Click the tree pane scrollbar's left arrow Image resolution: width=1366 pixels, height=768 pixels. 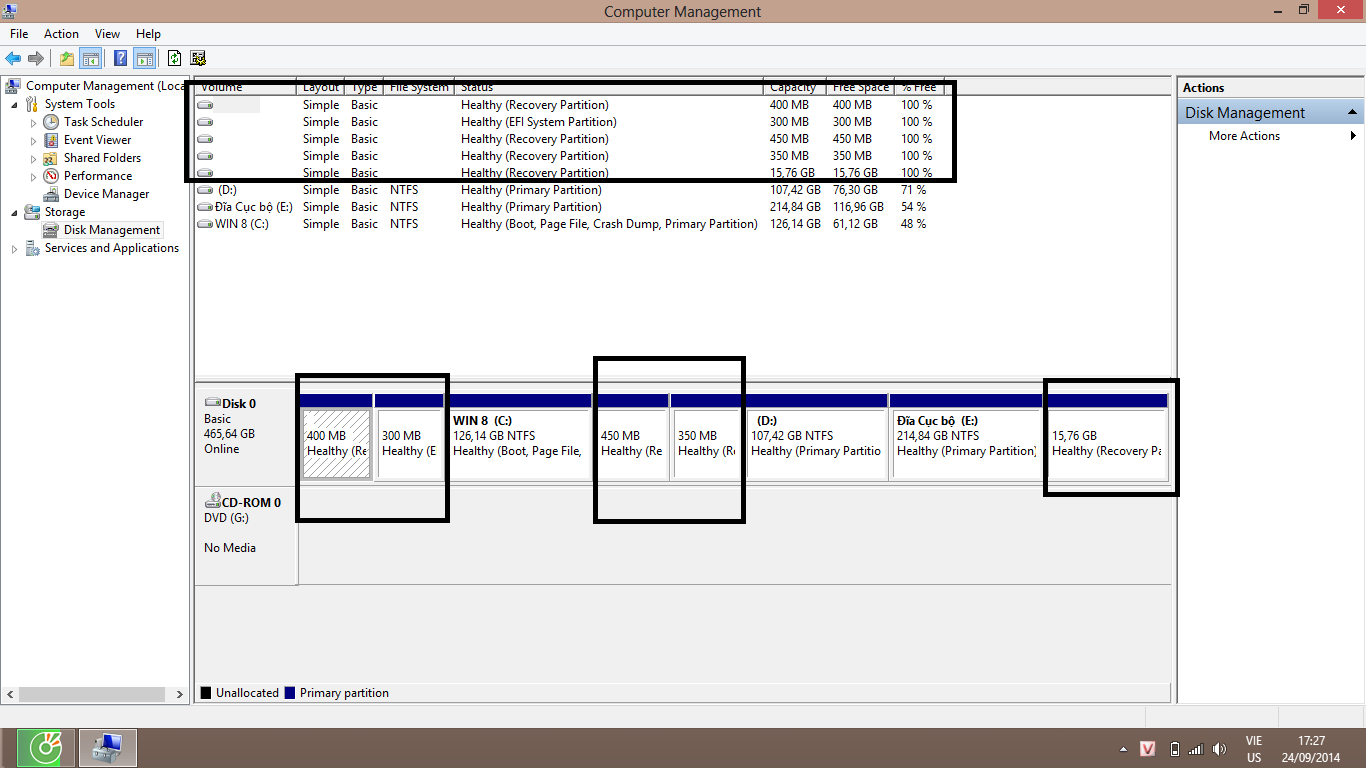[11, 694]
